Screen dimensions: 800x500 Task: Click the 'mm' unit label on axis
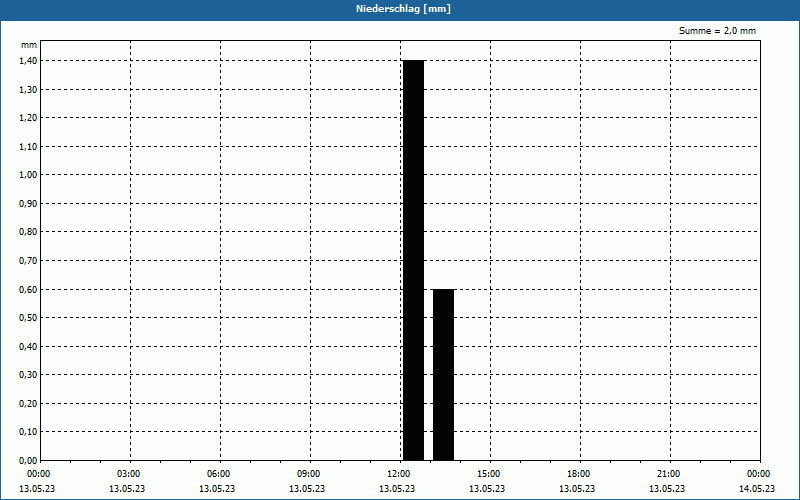coord(29,45)
